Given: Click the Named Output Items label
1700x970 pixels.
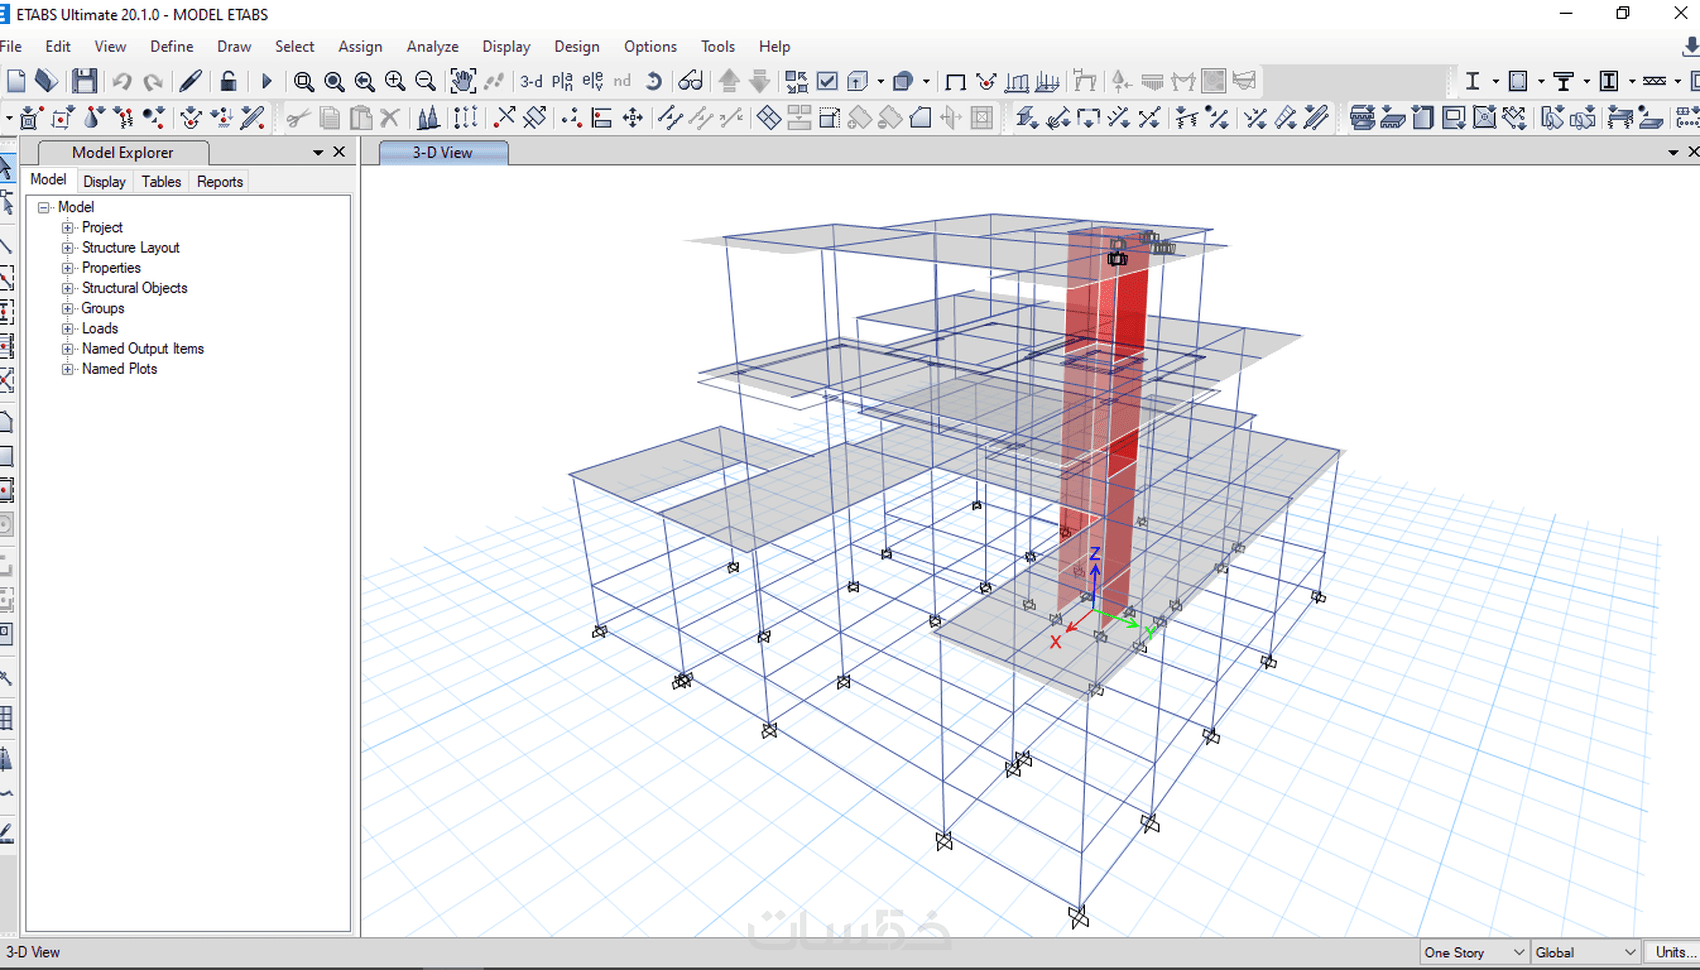Looking at the screenshot, I should tap(143, 349).
